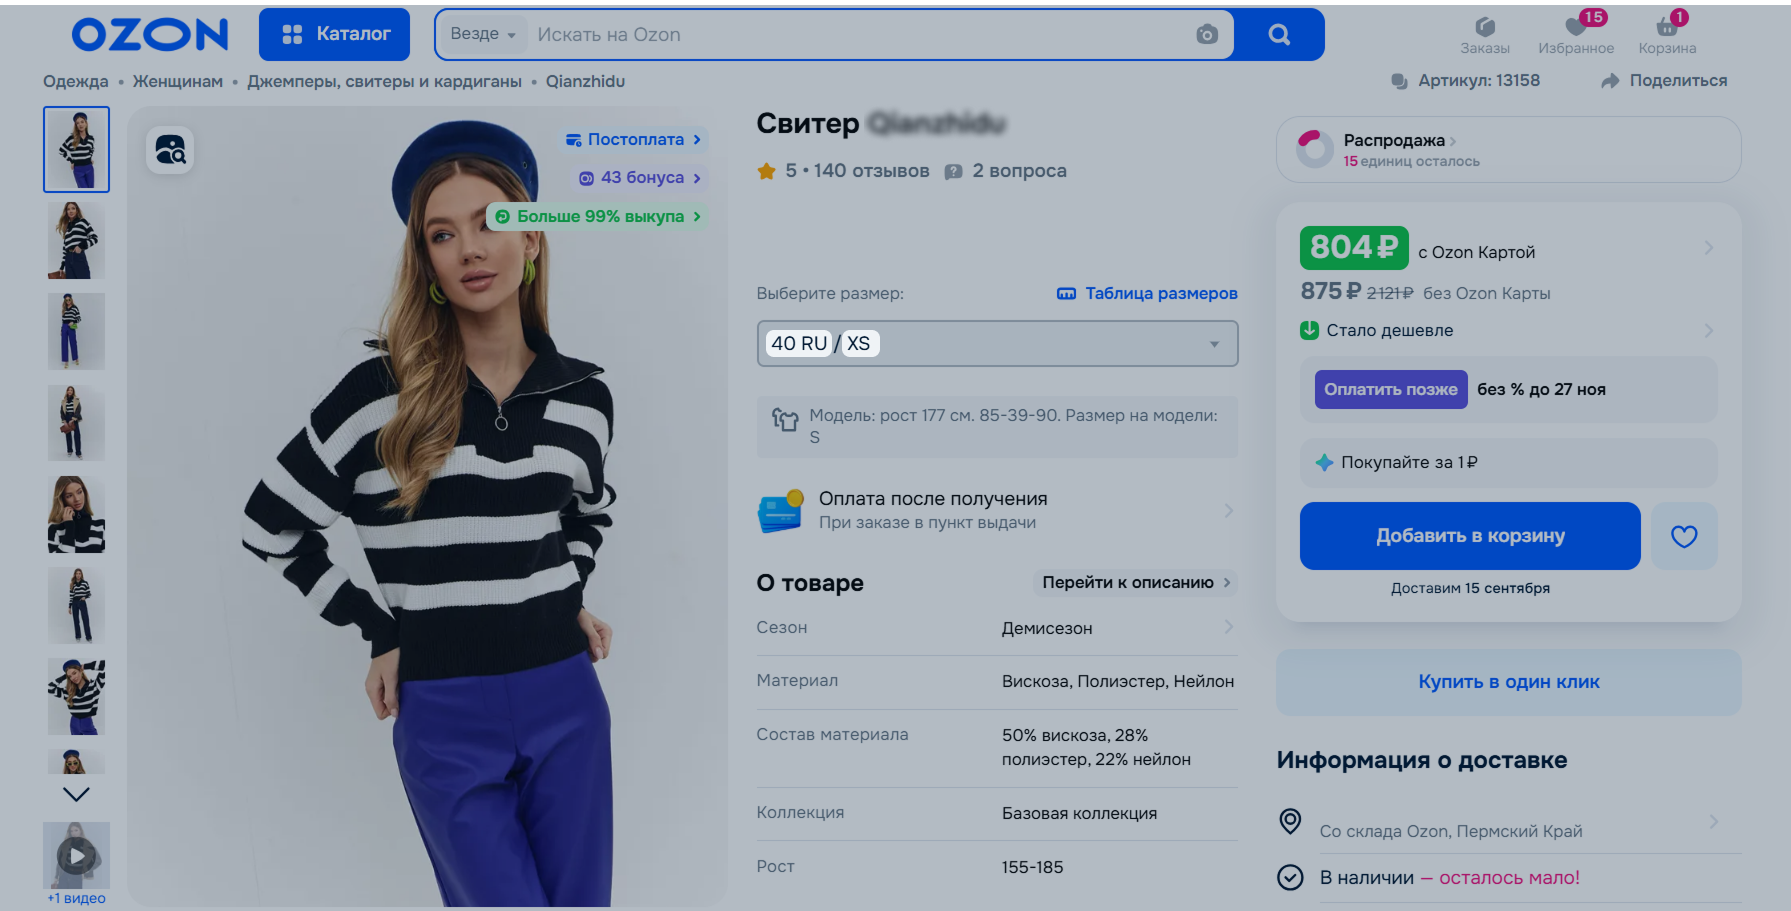1791x911 pixels.
Task: Open the size dropdown showing 40 RU / XS
Action: pyautogui.click(x=997, y=343)
